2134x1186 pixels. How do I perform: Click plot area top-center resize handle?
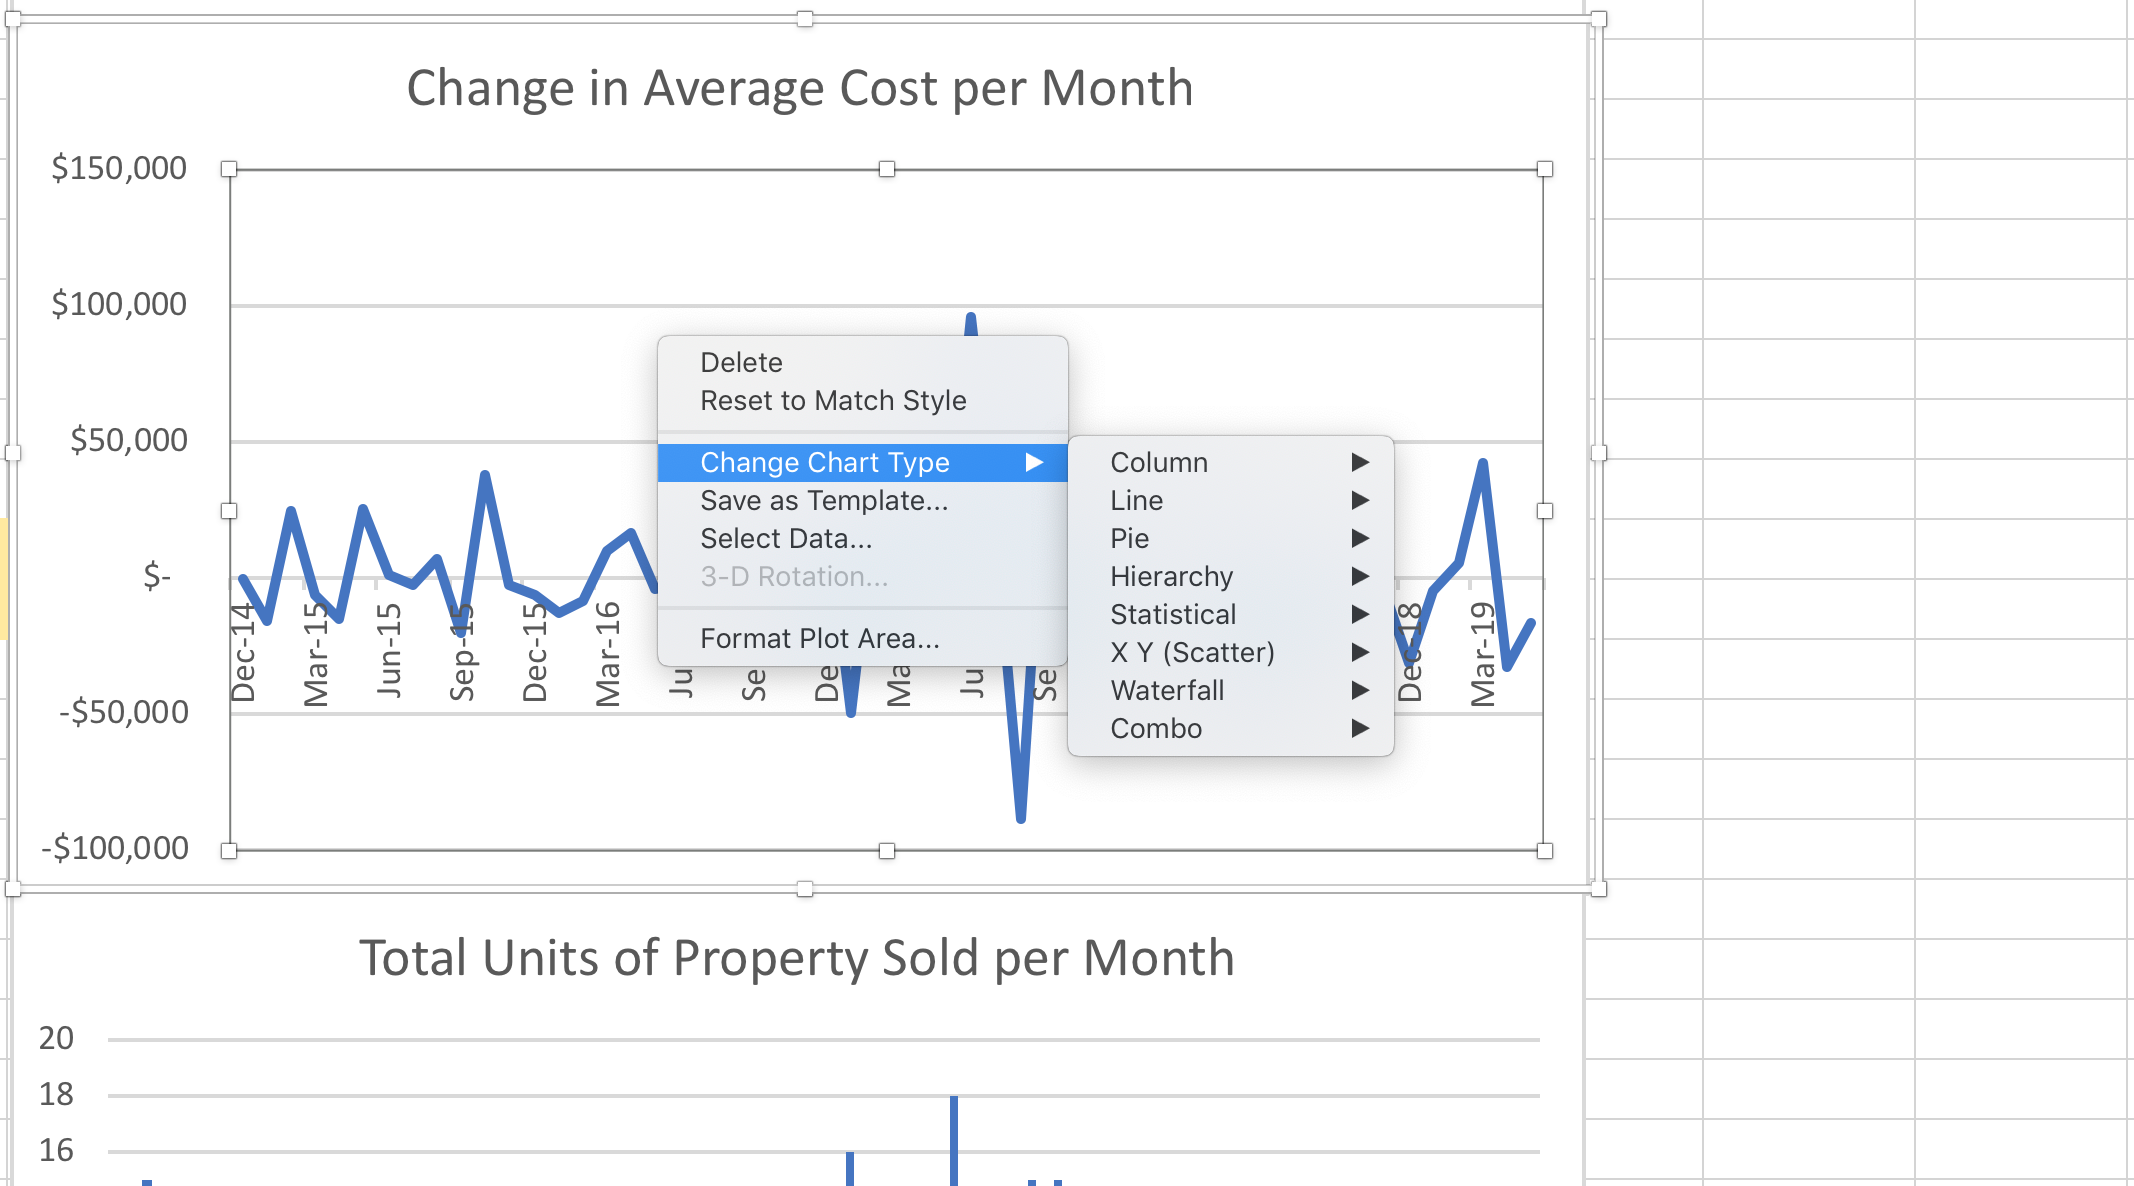(886, 169)
